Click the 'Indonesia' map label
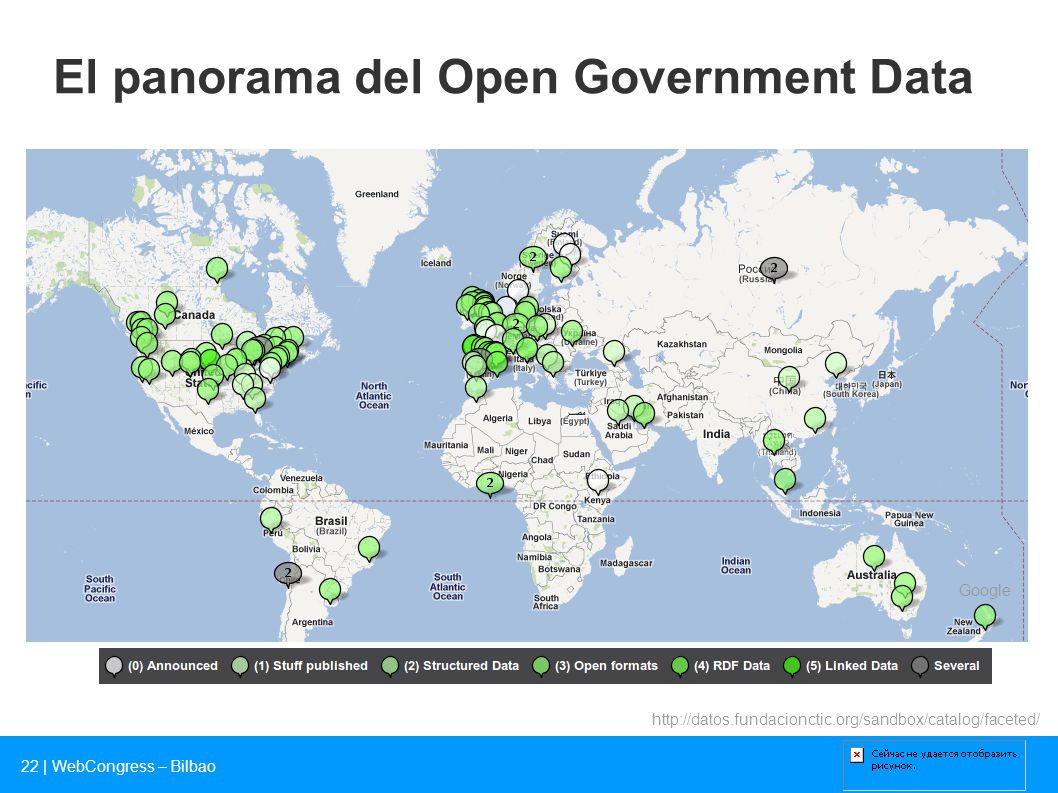1058x793 pixels. (820, 513)
